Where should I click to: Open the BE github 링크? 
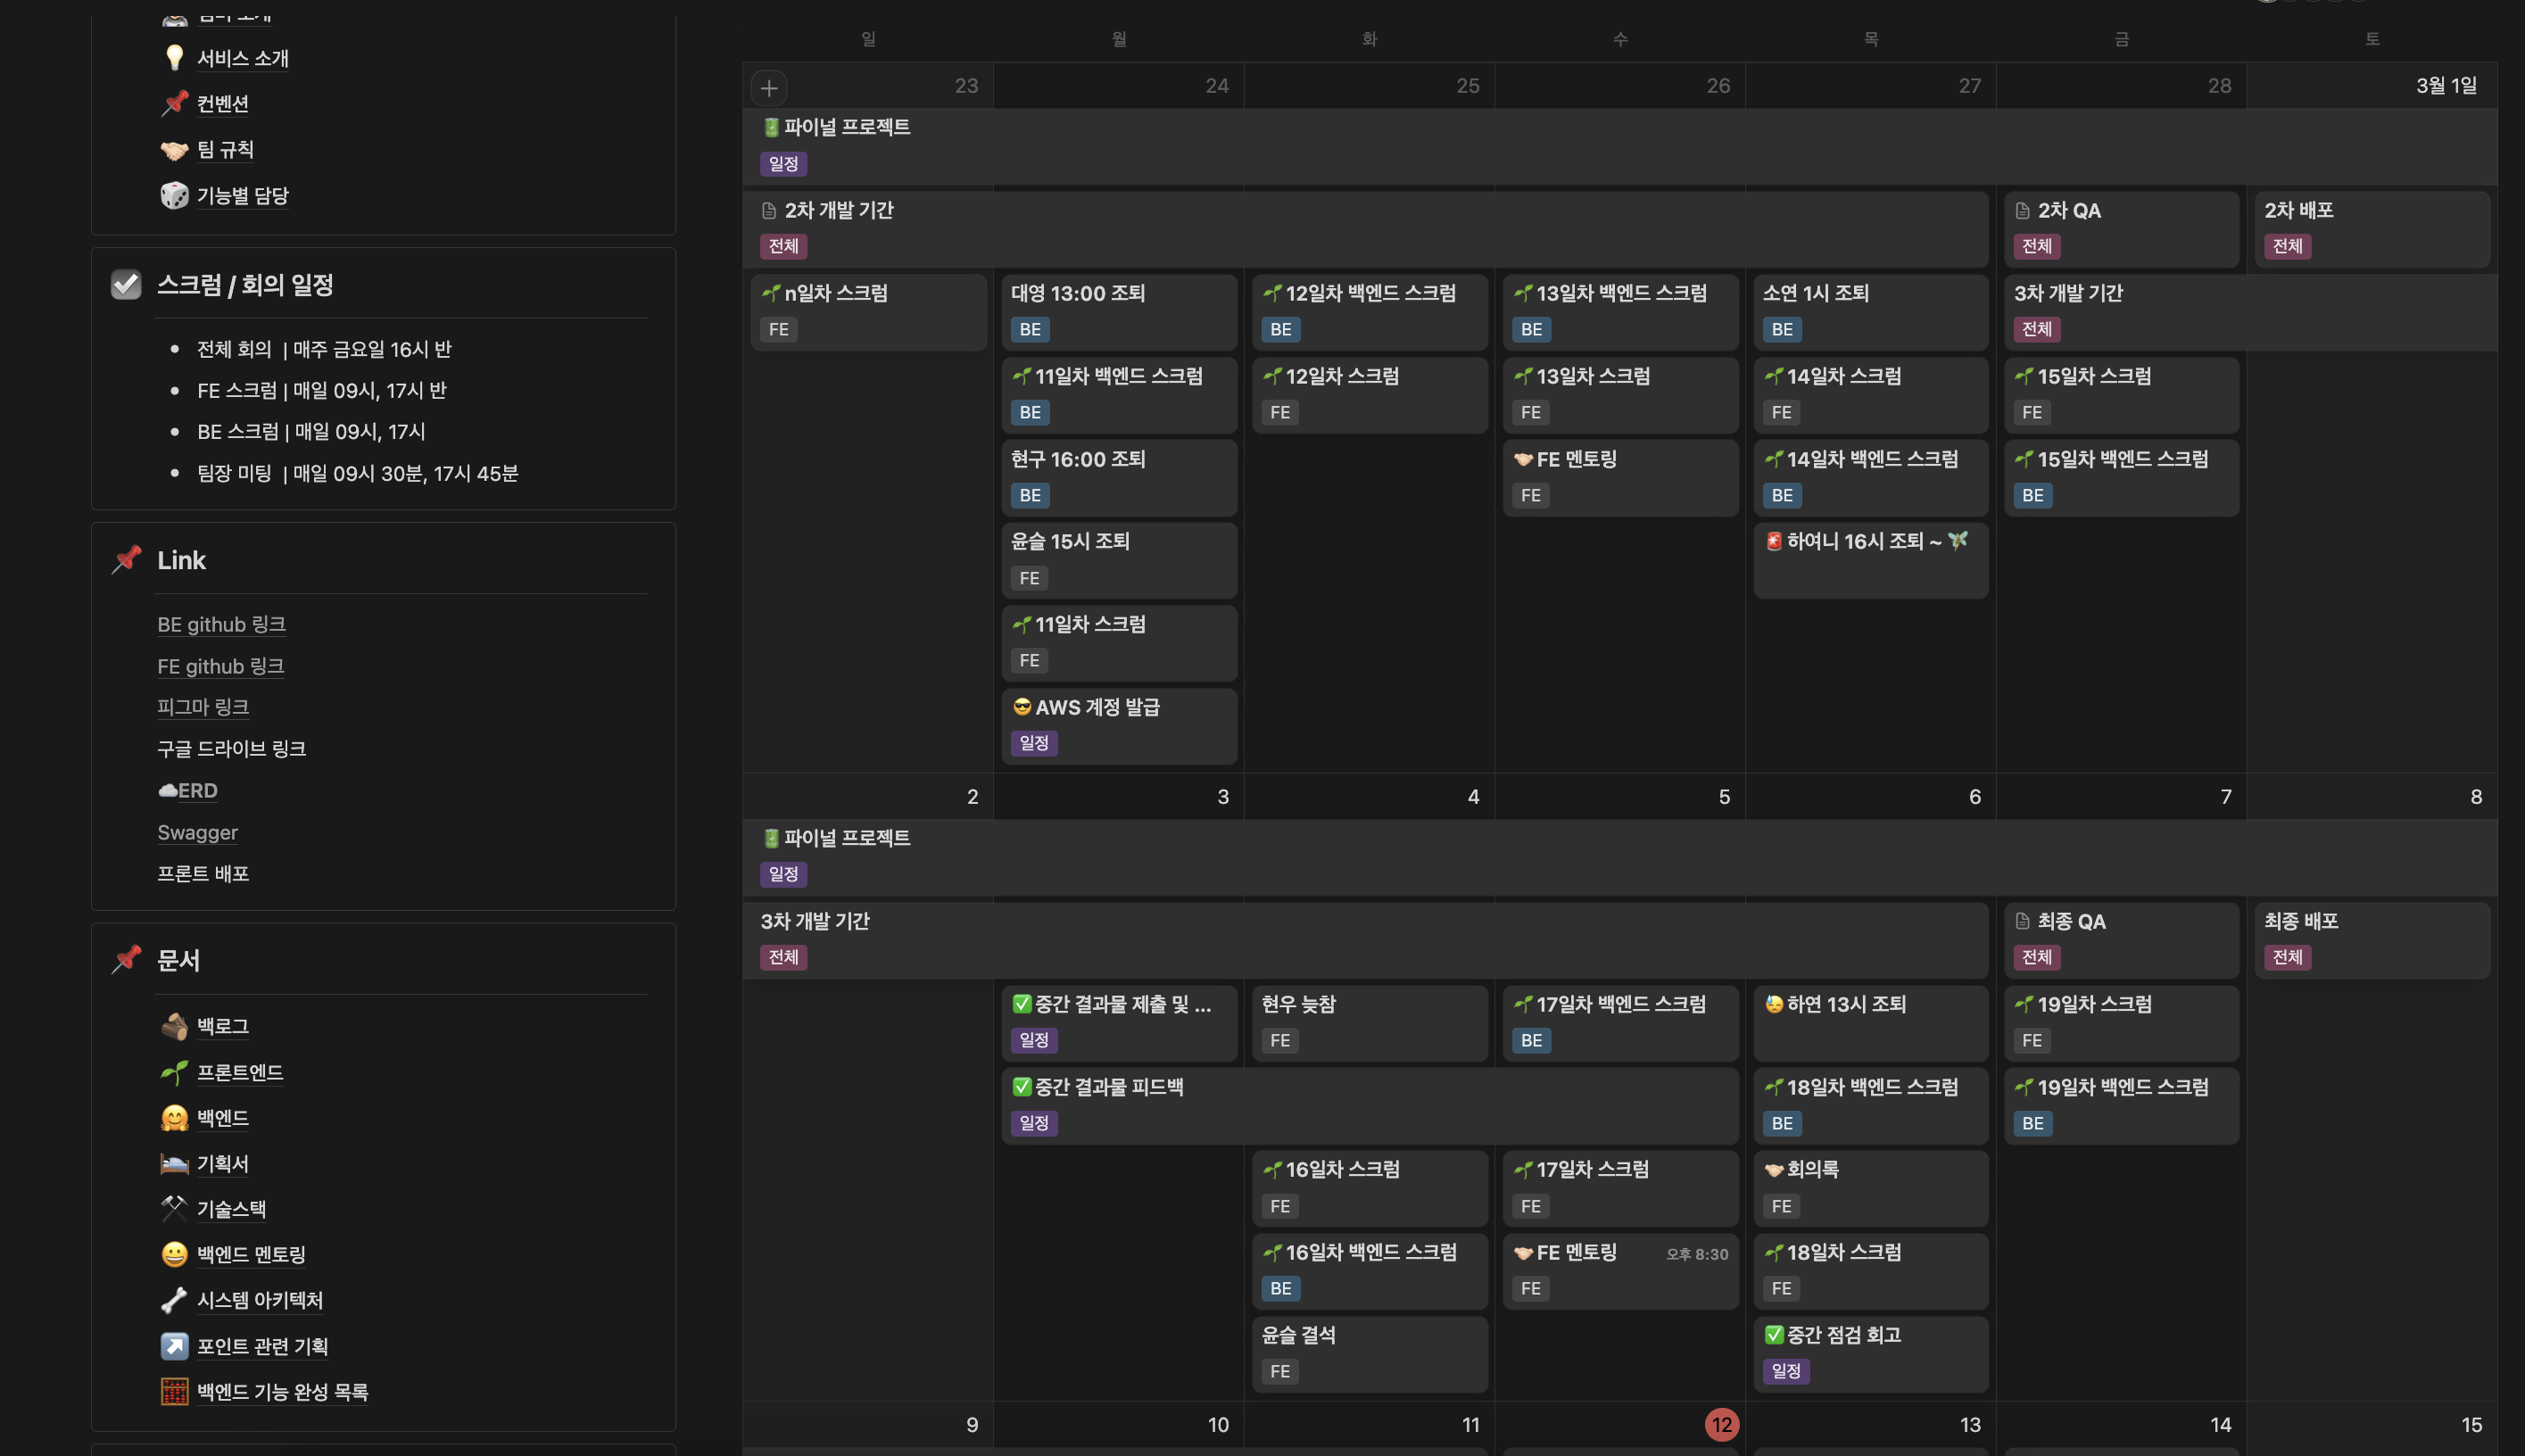(221, 624)
